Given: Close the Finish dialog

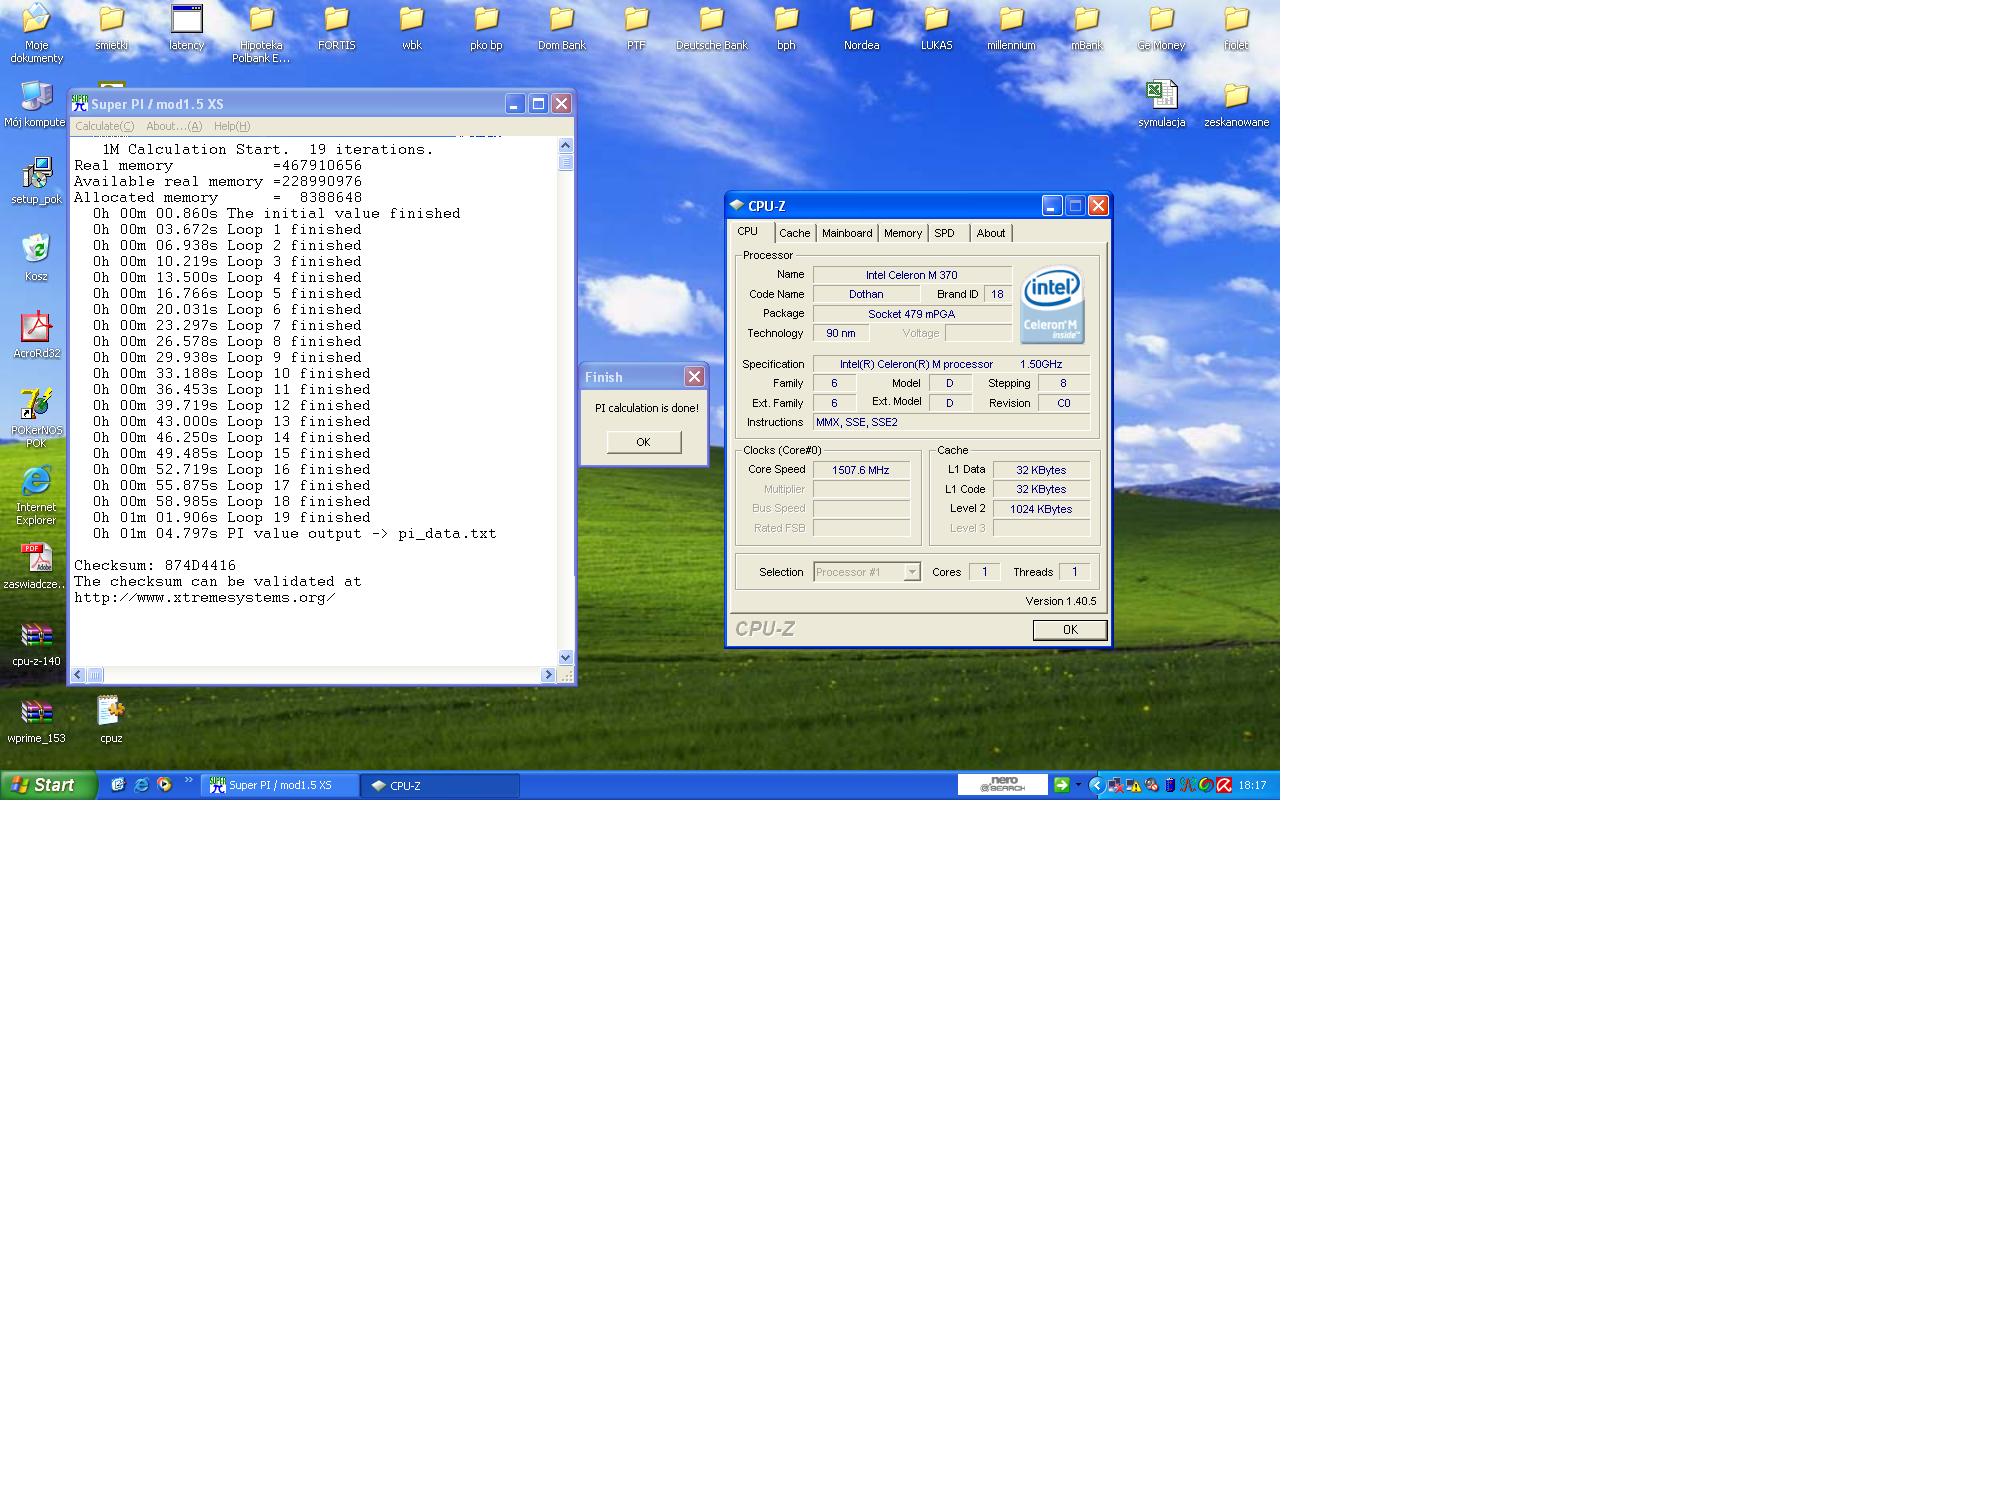Looking at the screenshot, I should 694,377.
